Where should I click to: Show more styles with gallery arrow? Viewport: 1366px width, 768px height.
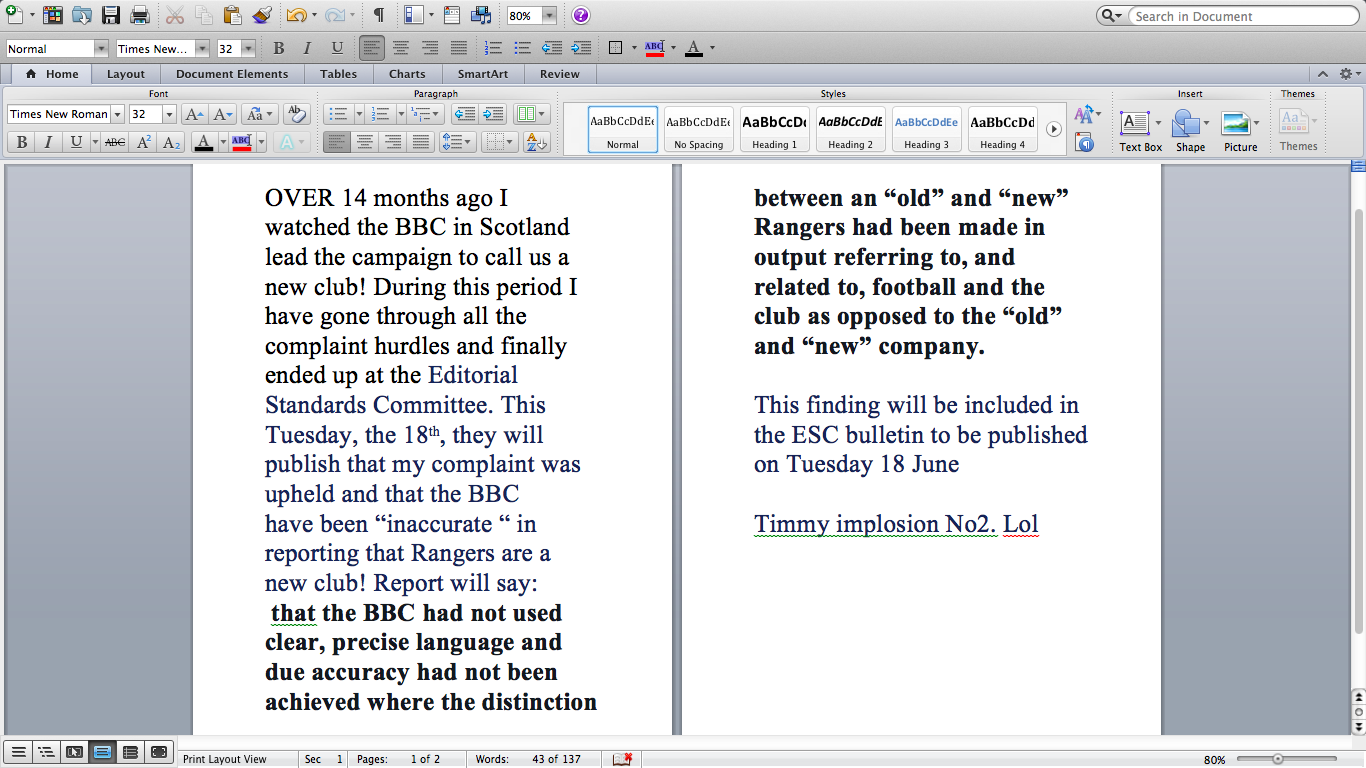pos(1053,129)
